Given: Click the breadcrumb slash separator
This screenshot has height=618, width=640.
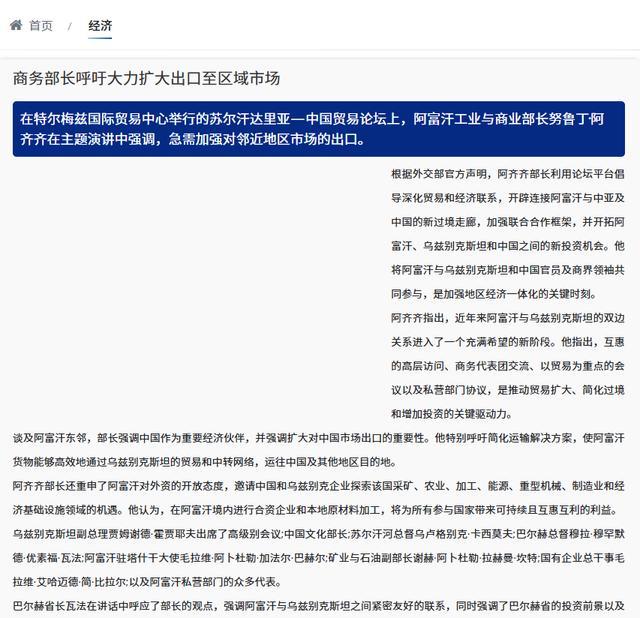Looking at the screenshot, I should point(70,27).
